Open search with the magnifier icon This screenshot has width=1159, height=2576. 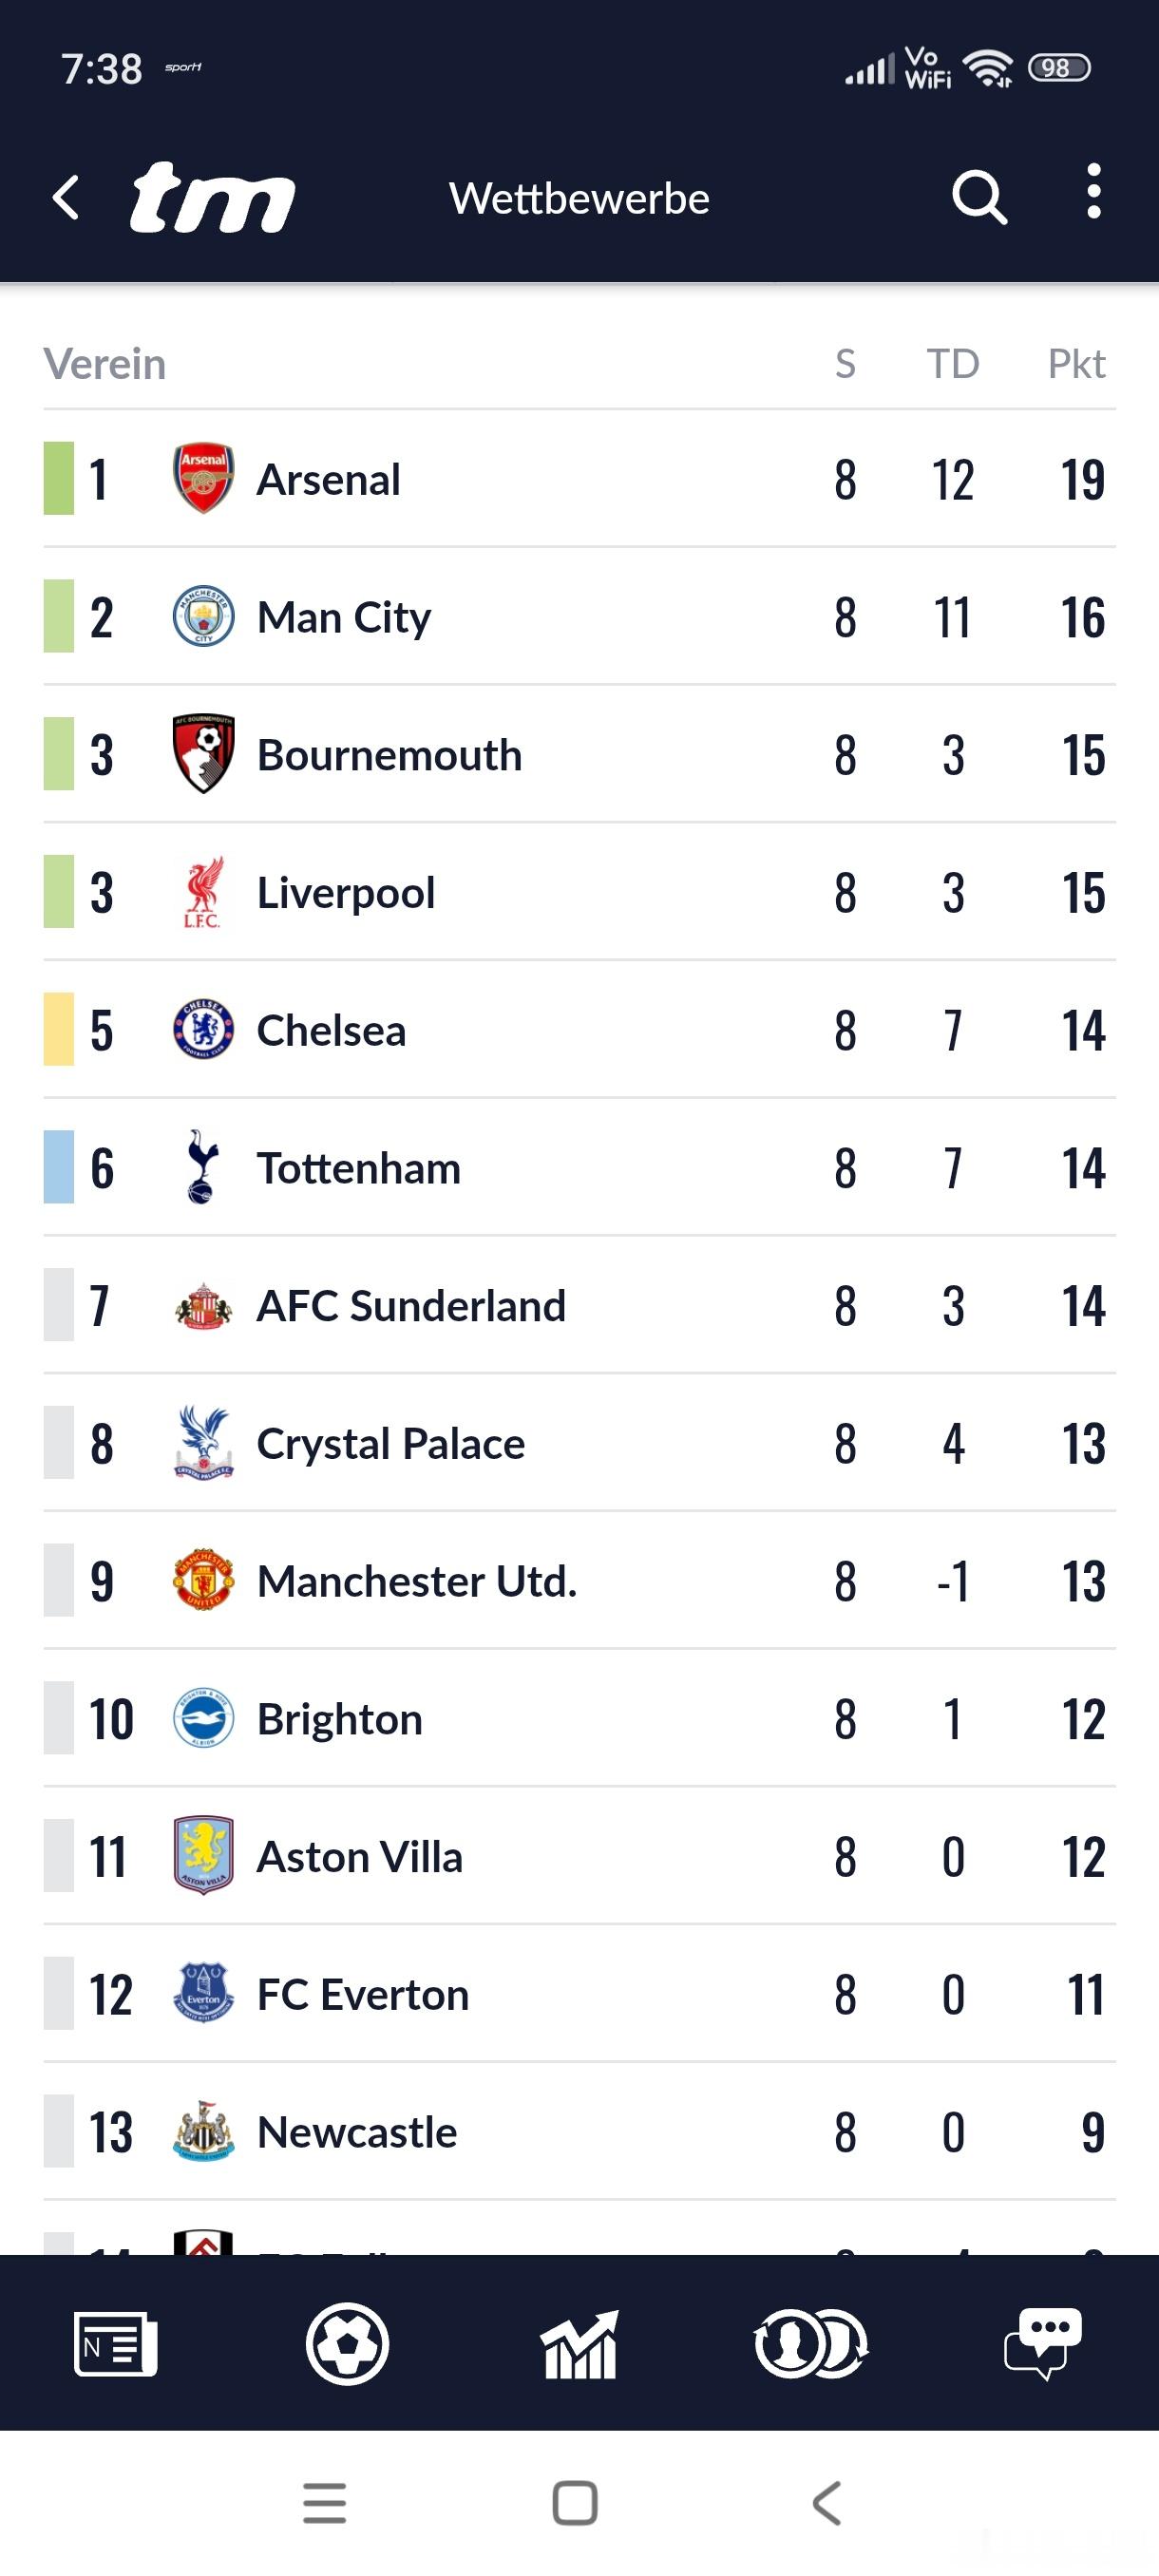[978, 197]
